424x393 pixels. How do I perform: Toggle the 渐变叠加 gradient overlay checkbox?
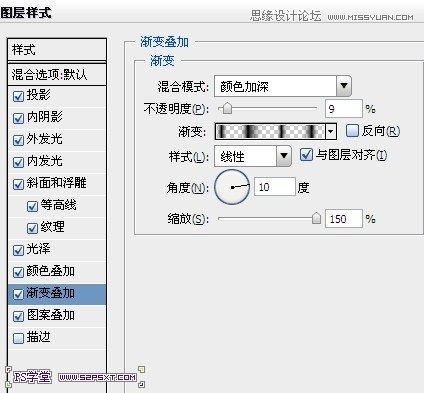coord(18,294)
